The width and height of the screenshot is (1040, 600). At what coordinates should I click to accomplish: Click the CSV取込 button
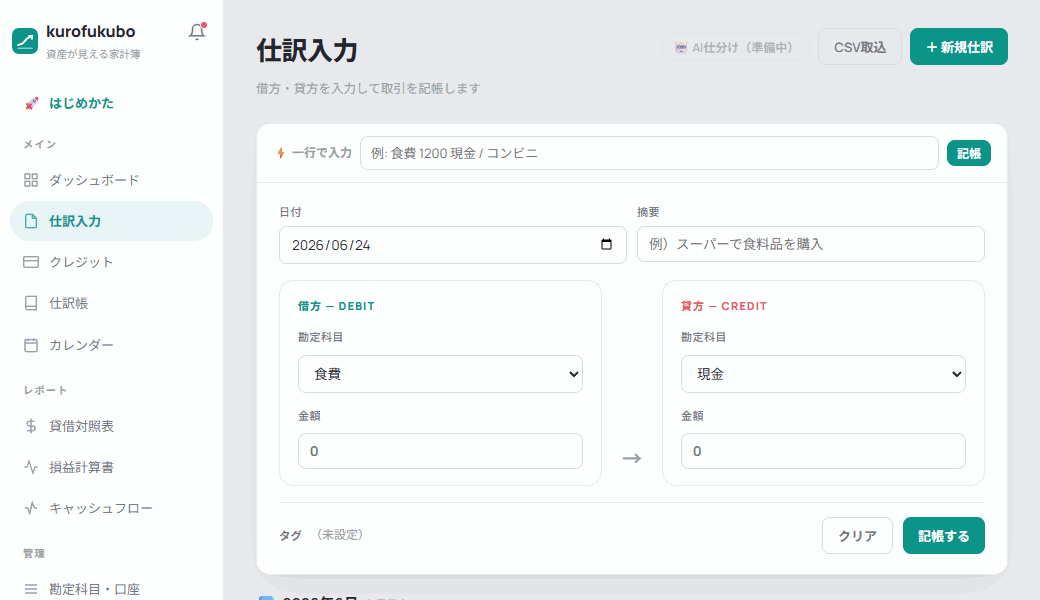(x=860, y=47)
